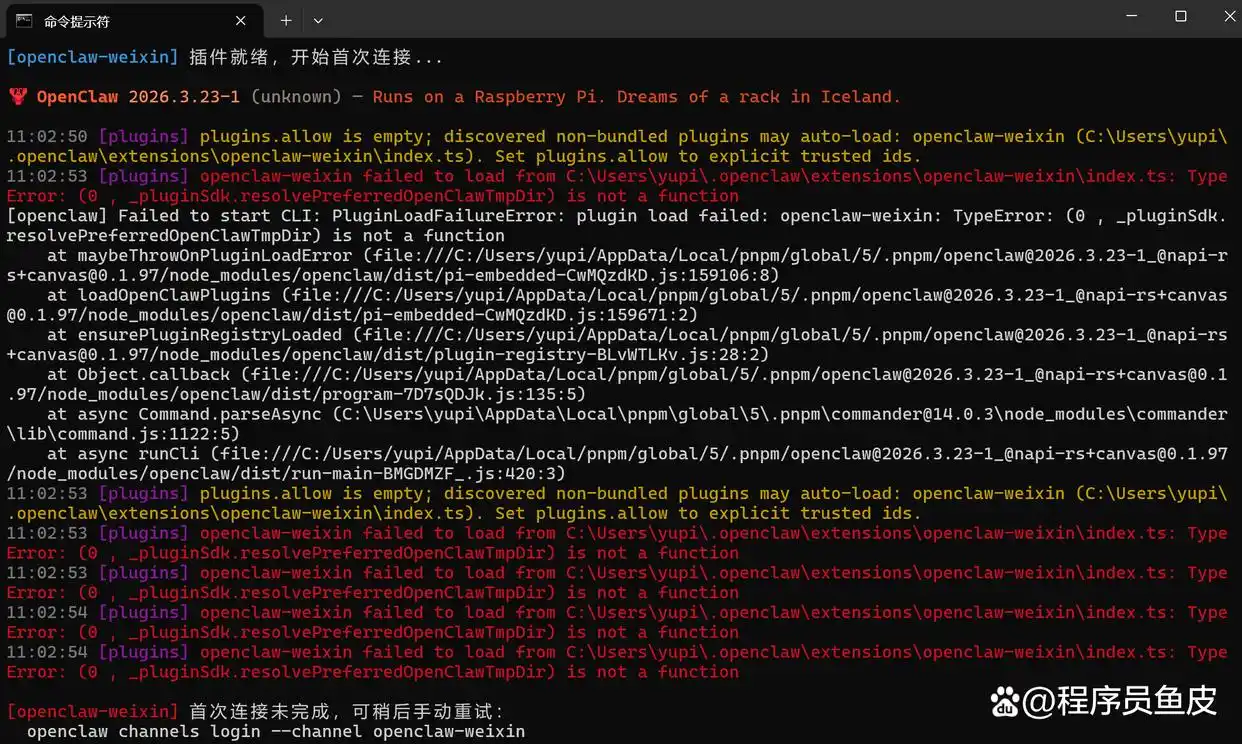Click the Restore Down window control
1242x744 pixels.
(x=1179, y=16)
